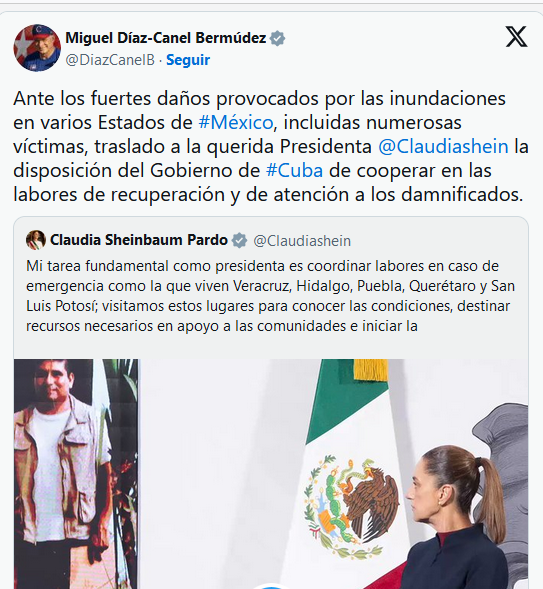Open the X logo in the tweet corner

[516, 36]
